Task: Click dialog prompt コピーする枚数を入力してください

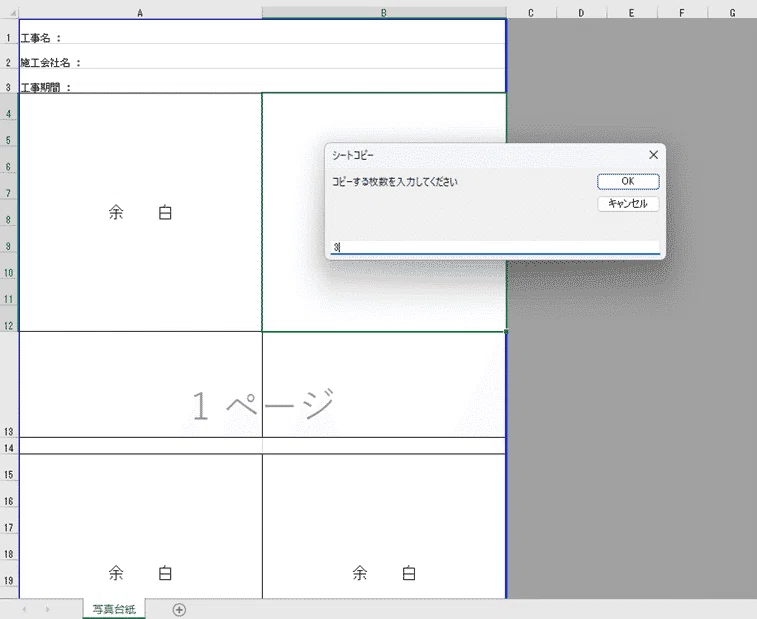Action: click(x=394, y=182)
